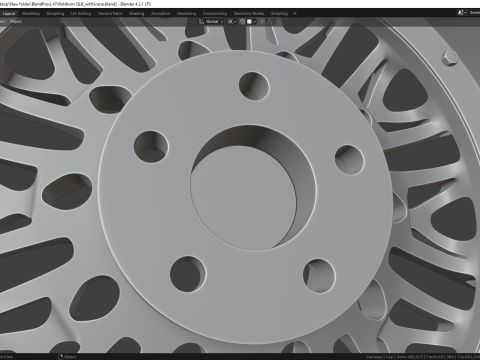Open the transform pivot point dropdown
This screenshot has width=480, height=360.
pyautogui.click(x=232, y=22)
